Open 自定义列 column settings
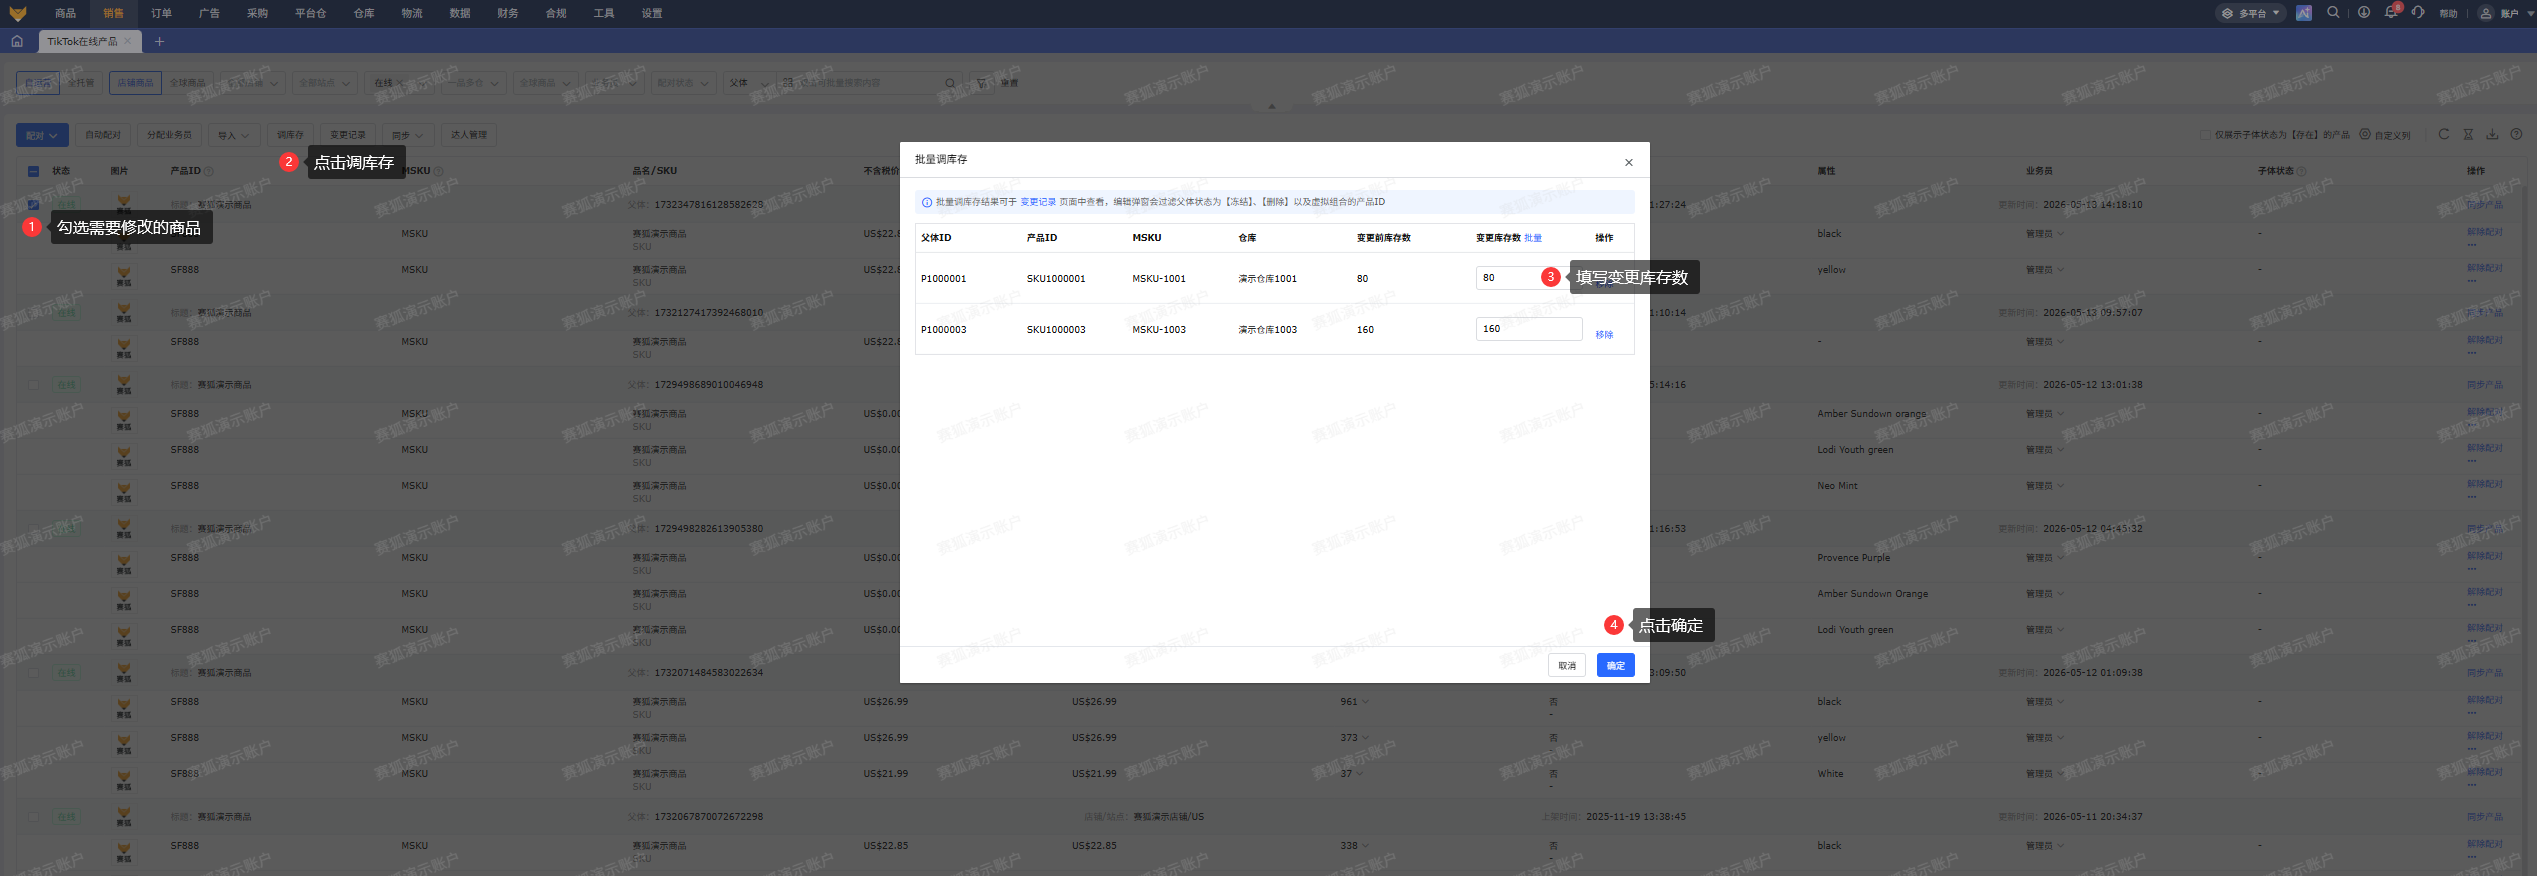The width and height of the screenshot is (2537, 876). 2385,135
